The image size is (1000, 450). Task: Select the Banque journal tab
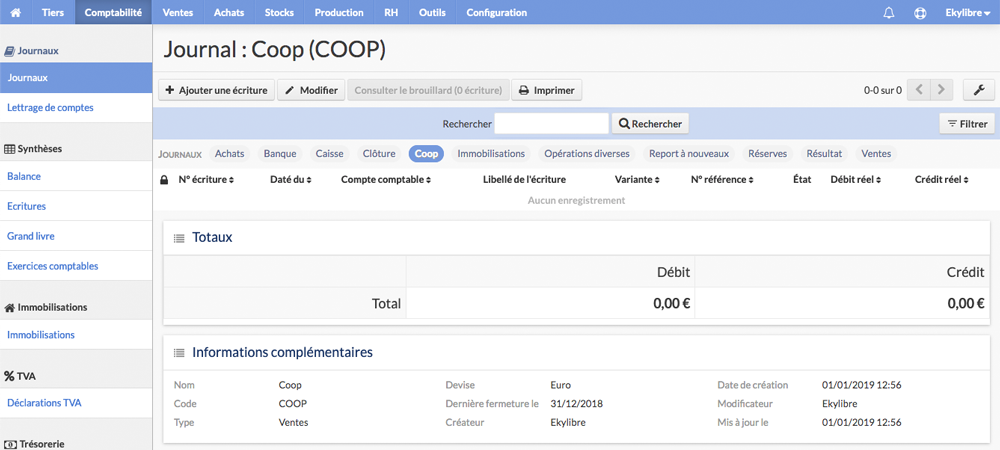(280, 154)
